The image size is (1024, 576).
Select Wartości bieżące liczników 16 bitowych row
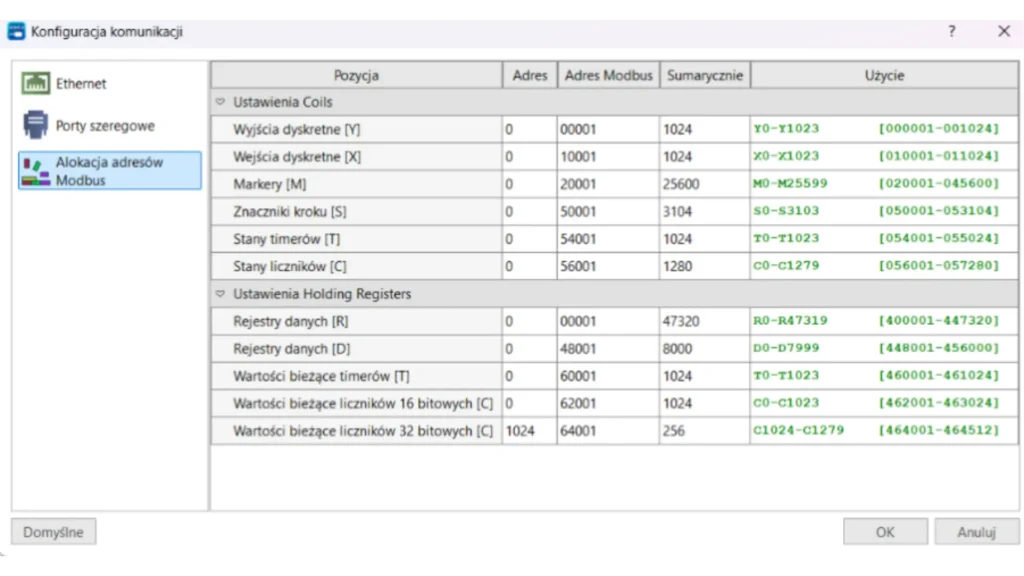[x=615, y=404]
